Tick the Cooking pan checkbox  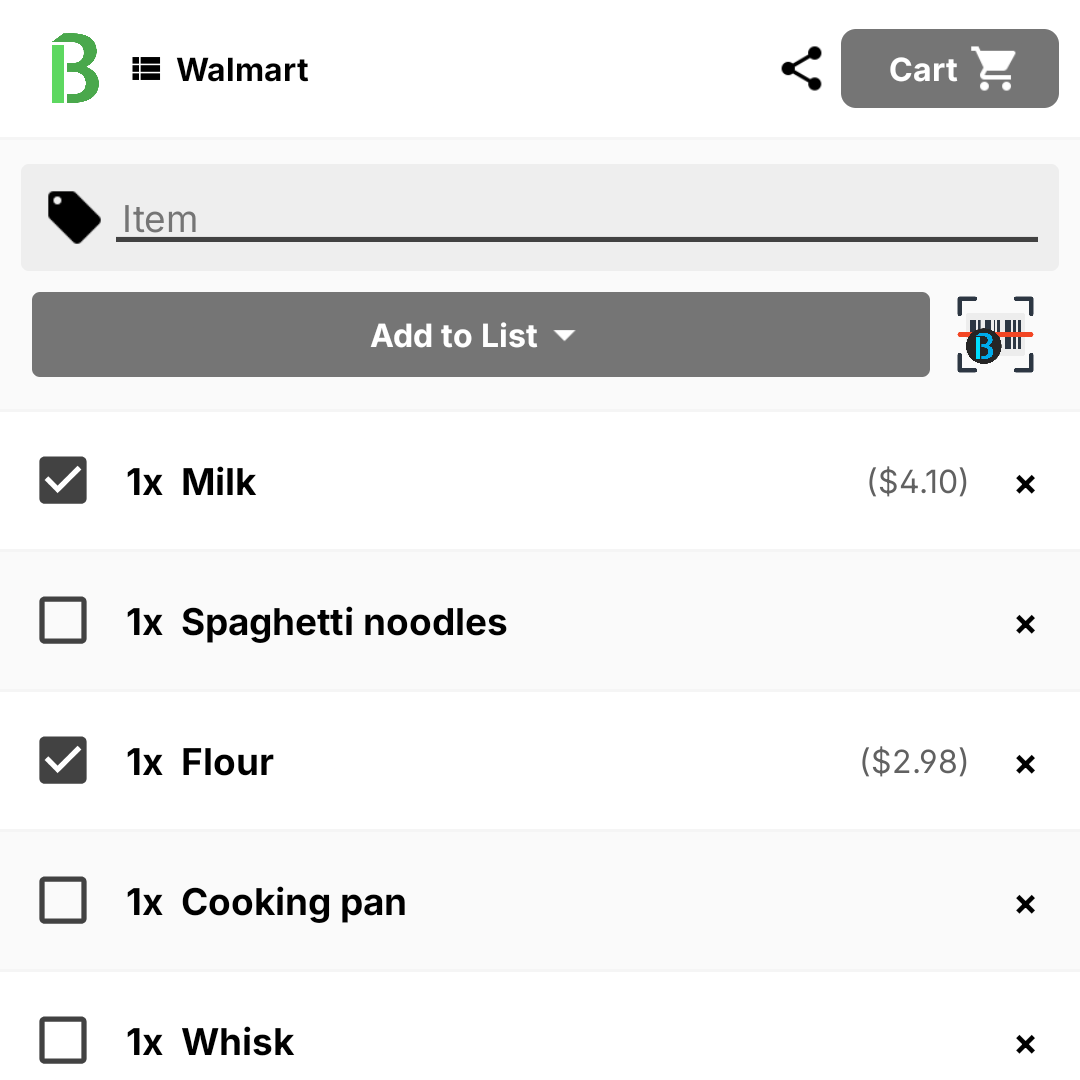(63, 900)
